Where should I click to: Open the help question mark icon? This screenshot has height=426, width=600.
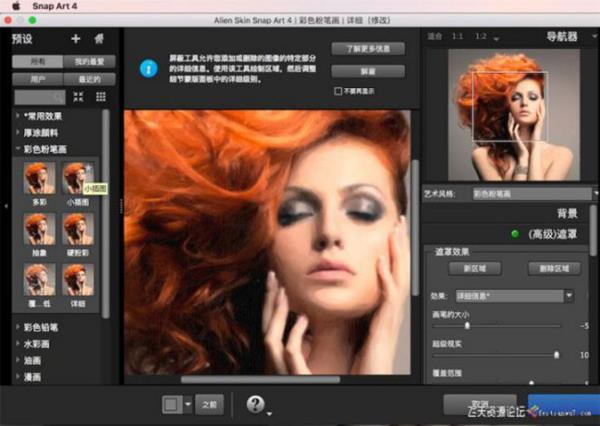[254, 403]
